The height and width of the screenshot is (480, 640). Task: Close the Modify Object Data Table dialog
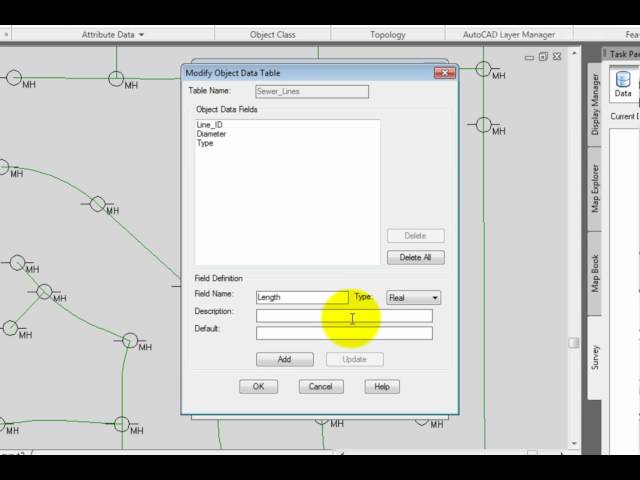444,73
